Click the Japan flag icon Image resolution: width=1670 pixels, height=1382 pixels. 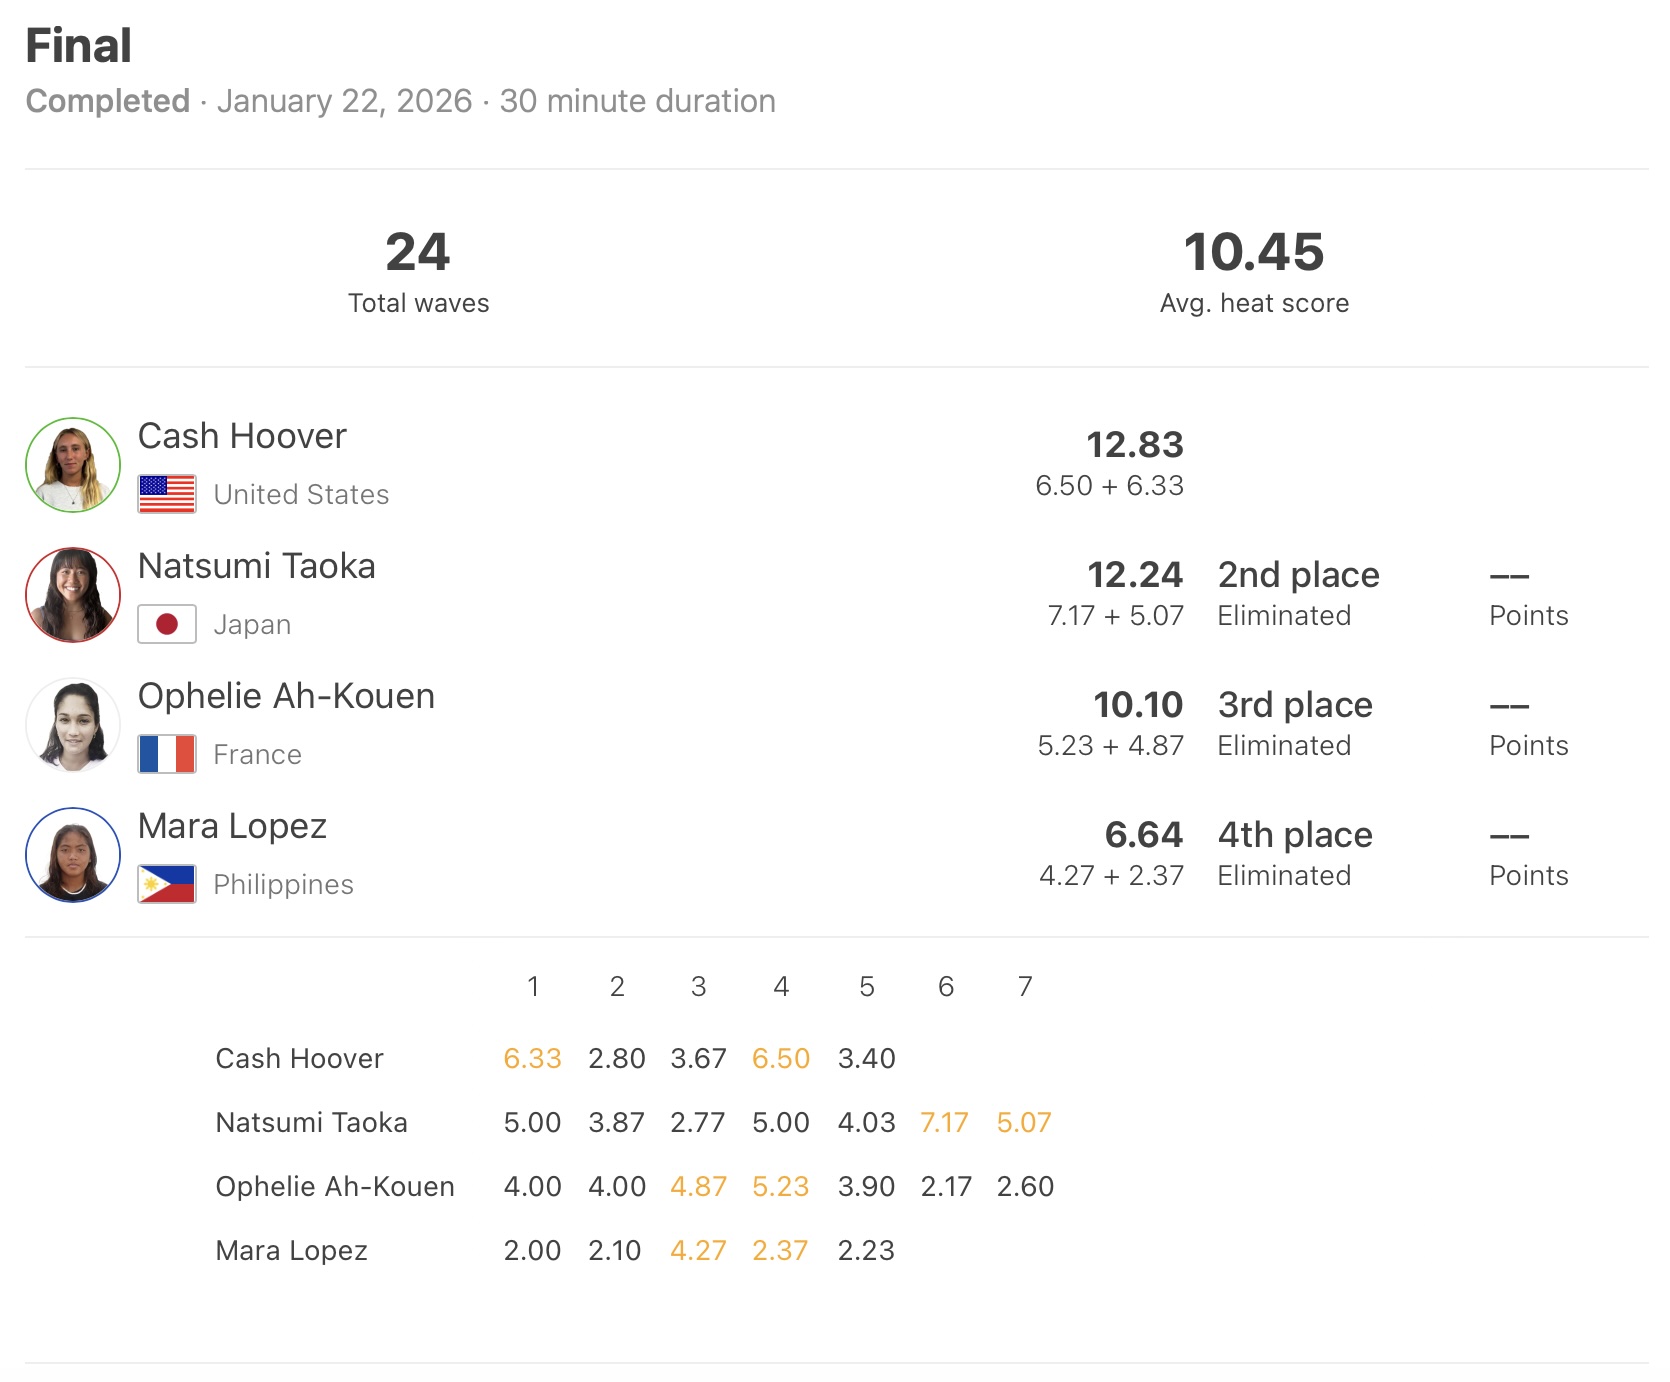pos(167,624)
